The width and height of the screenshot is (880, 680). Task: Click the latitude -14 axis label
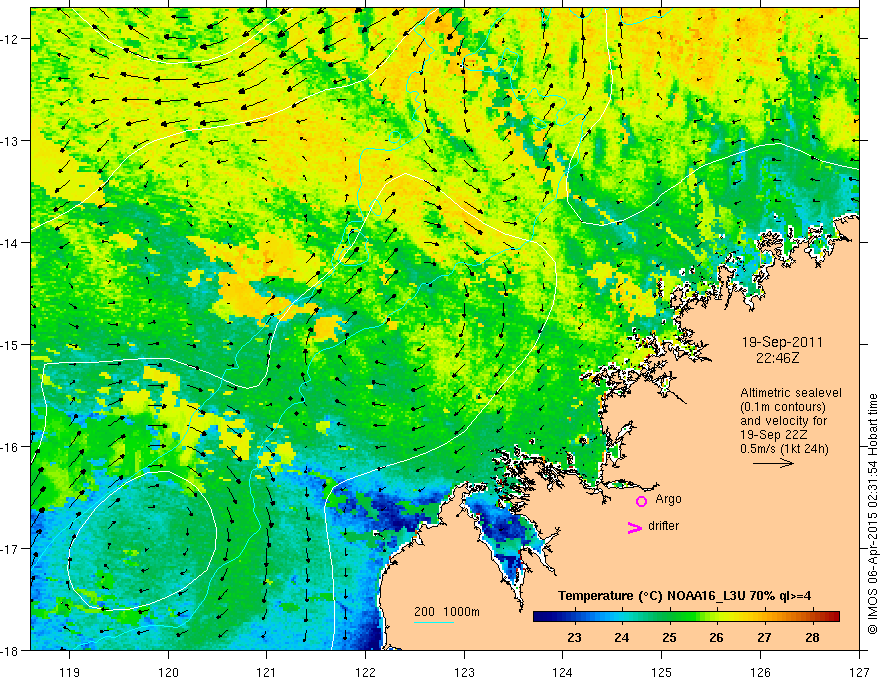11,243
